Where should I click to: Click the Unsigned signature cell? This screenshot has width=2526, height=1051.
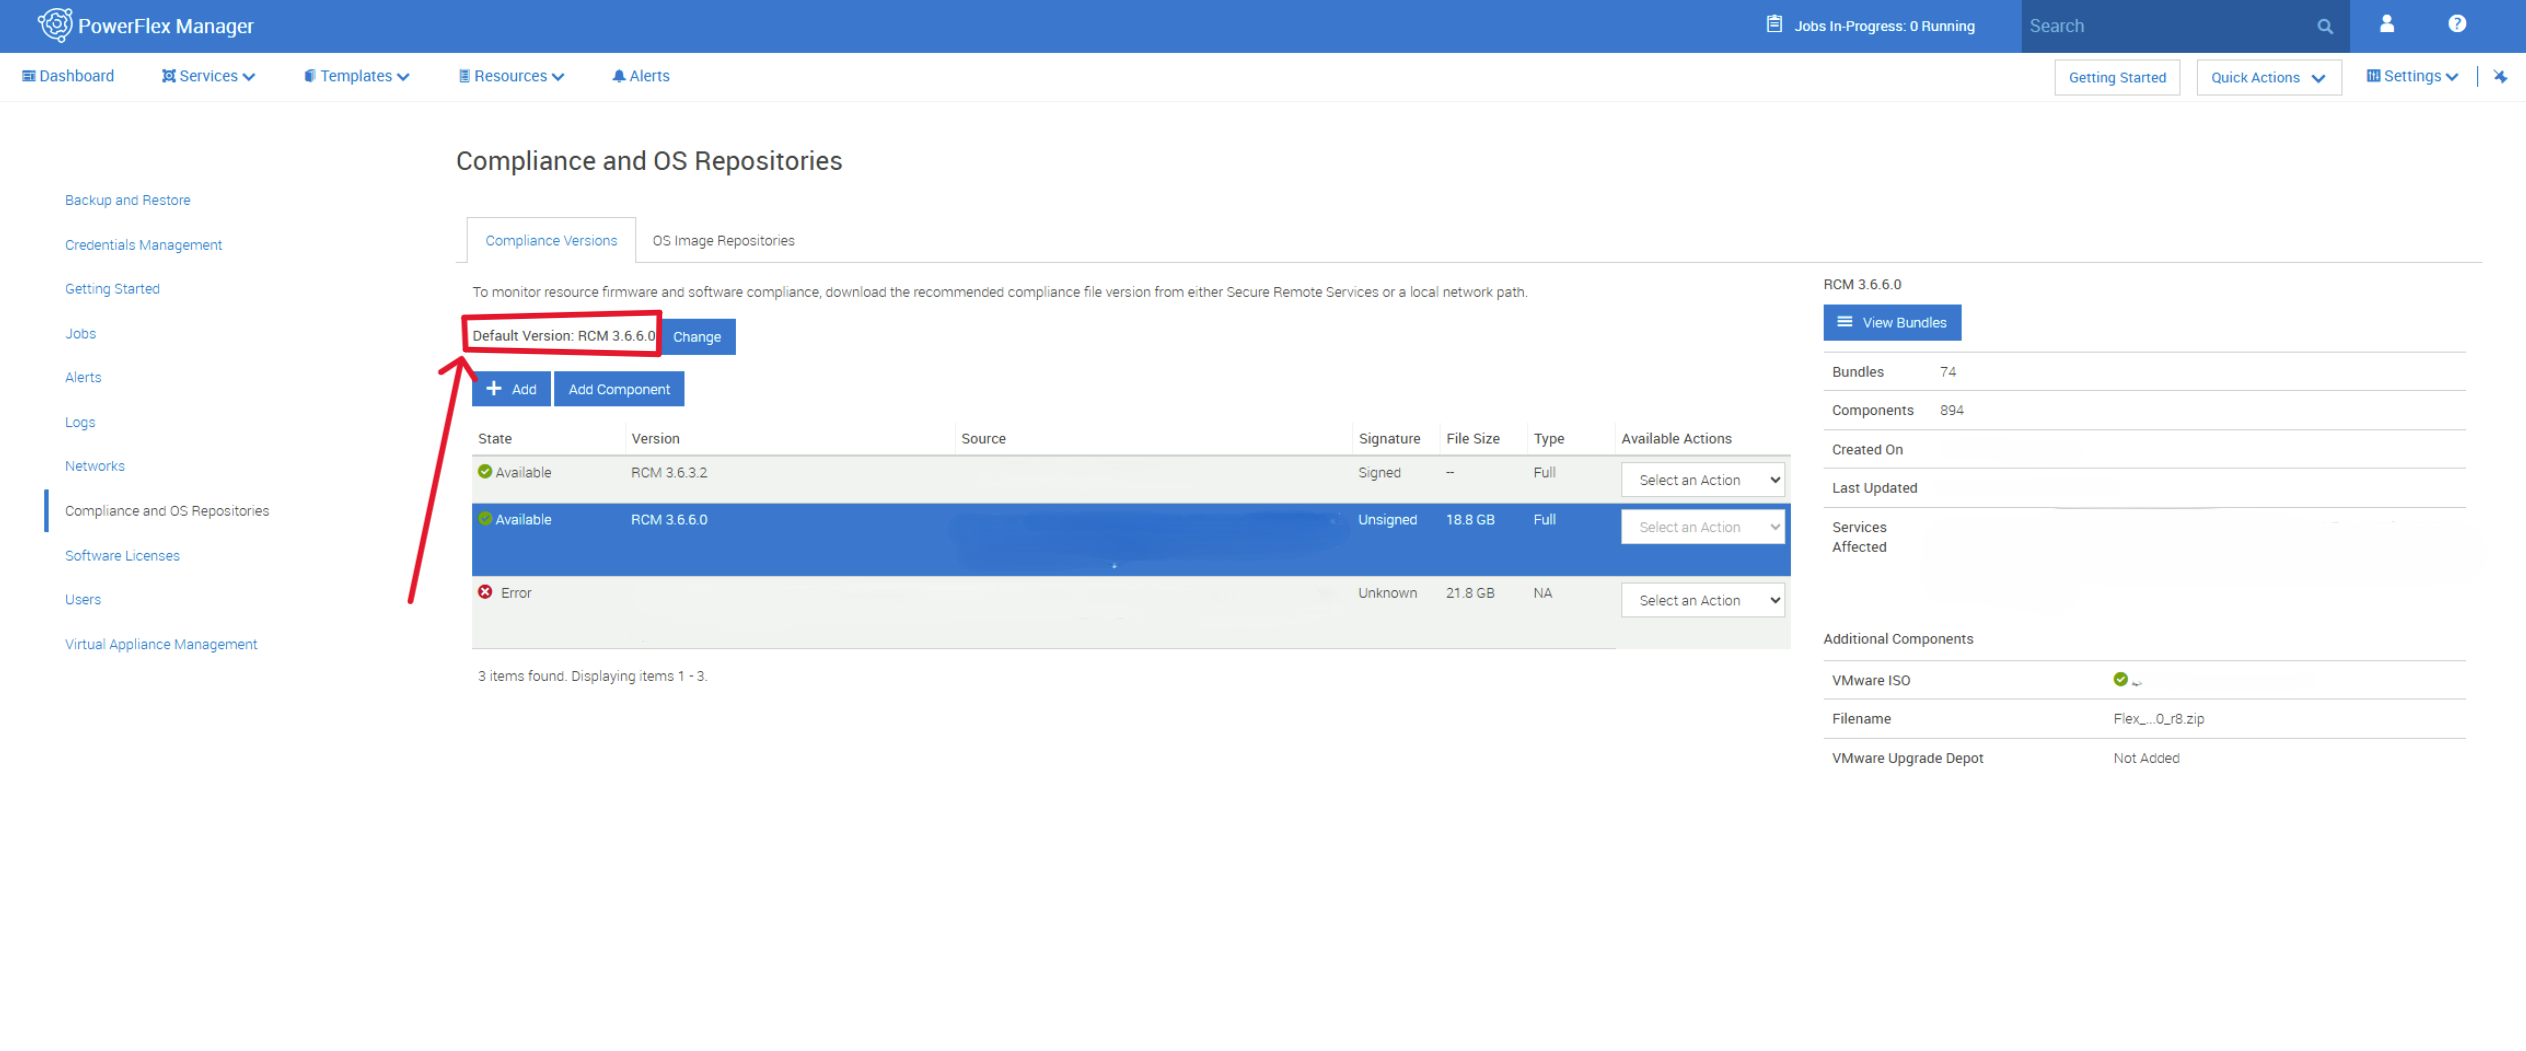coord(1387,520)
